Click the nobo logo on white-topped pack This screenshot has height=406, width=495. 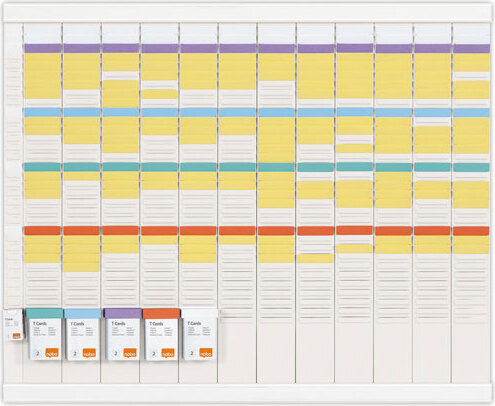pos(206,353)
